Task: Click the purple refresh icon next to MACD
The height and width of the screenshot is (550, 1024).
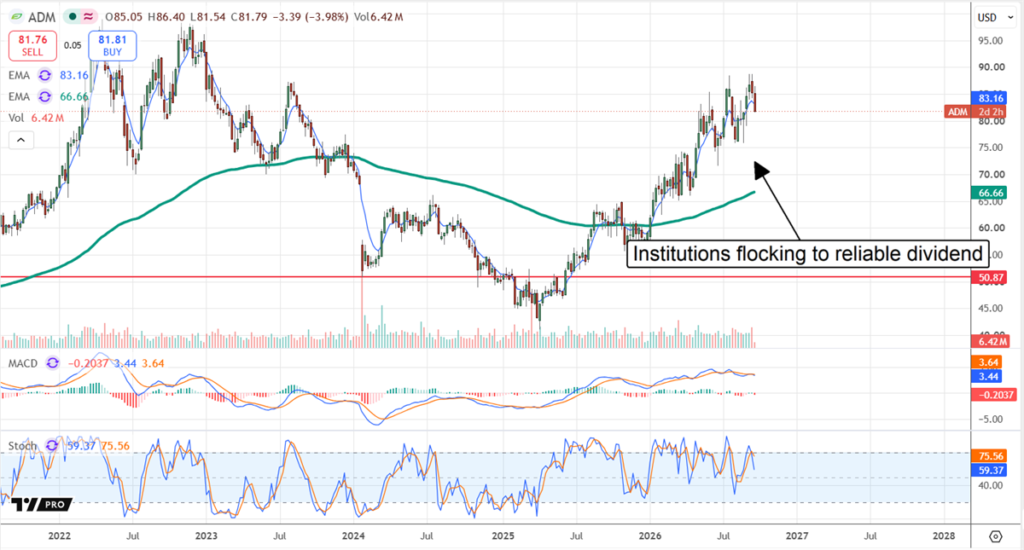Action: point(52,363)
